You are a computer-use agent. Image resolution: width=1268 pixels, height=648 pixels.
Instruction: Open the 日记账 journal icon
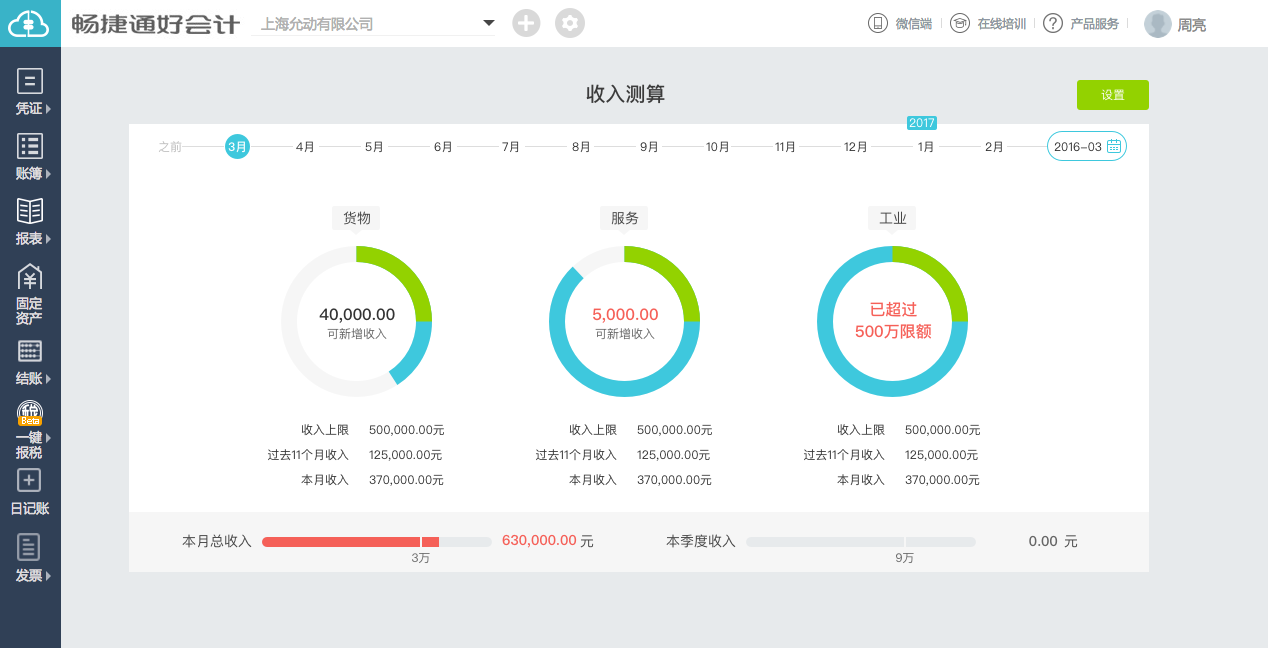pos(30,490)
